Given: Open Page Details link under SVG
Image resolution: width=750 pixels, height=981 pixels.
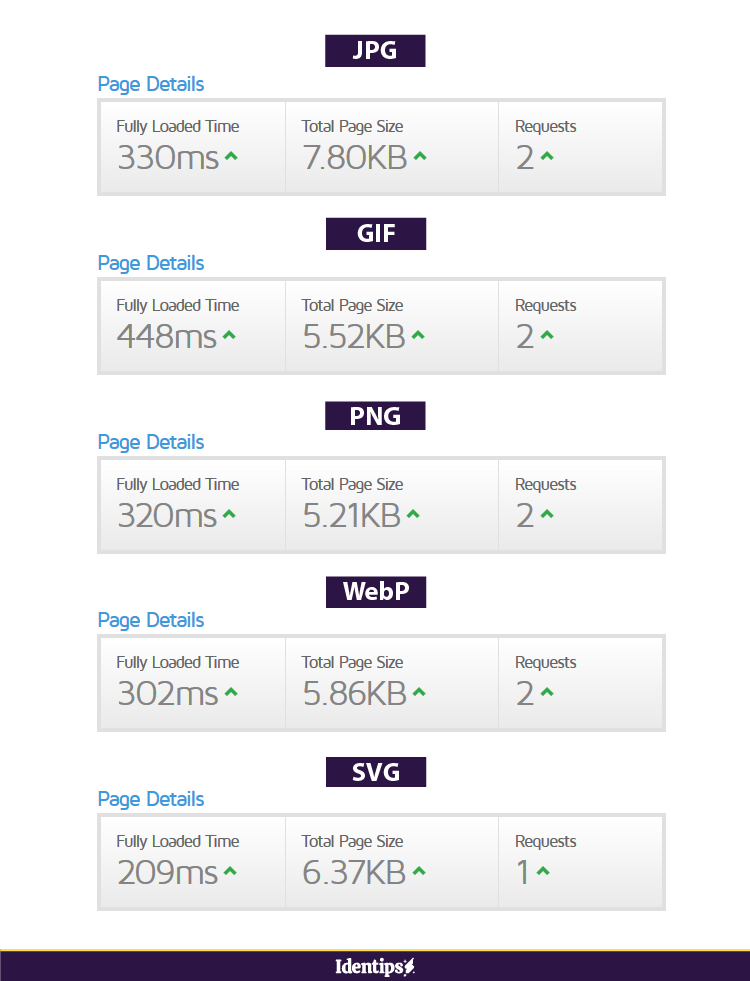Looking at the screenshot, I should tap(151, 799).
